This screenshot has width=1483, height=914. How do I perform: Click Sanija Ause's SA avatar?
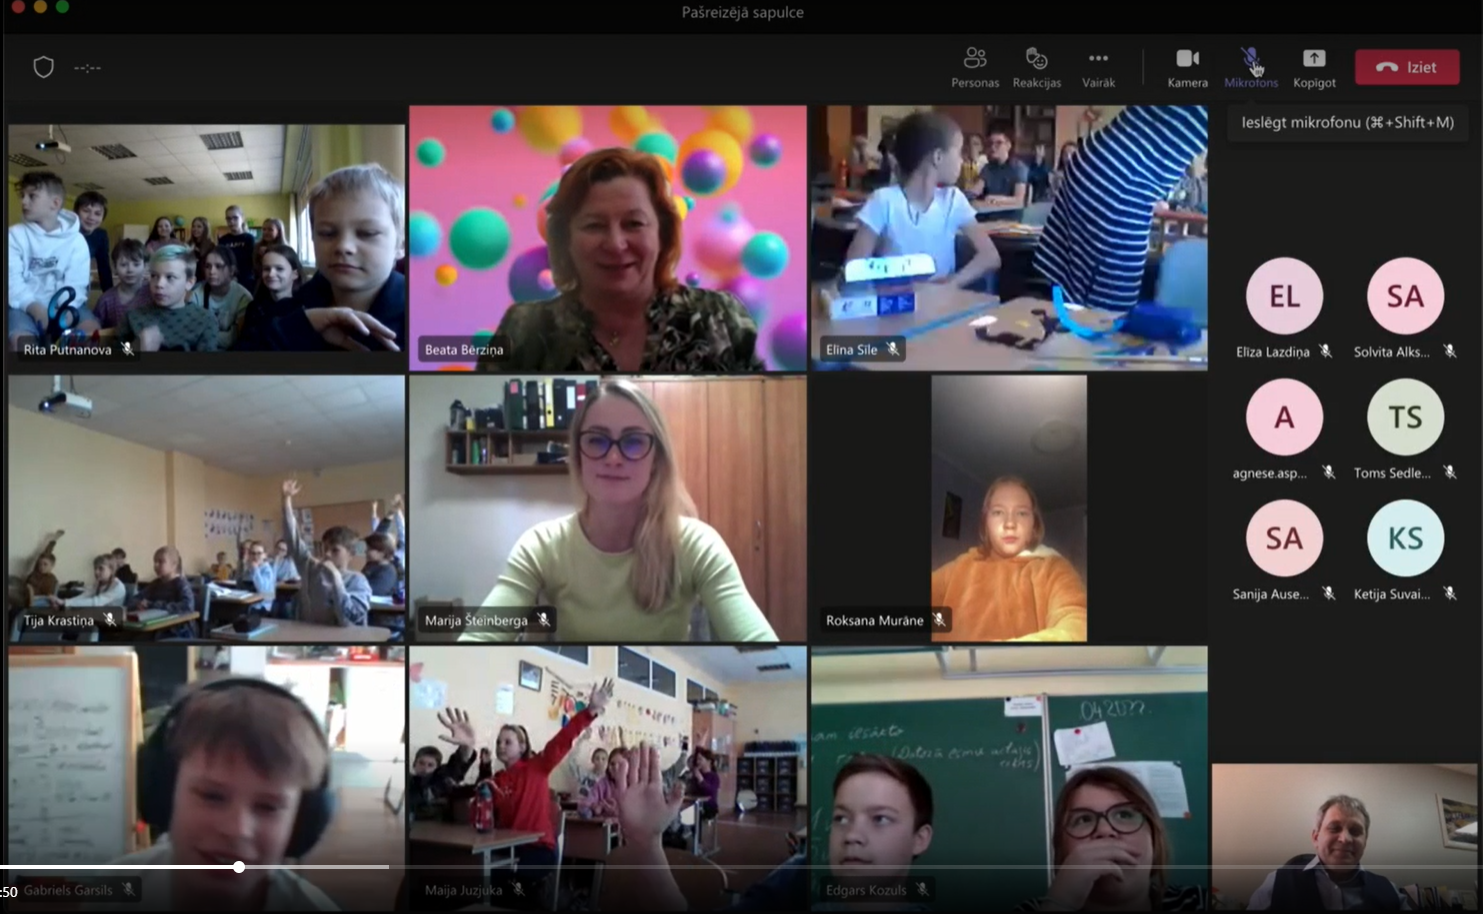click(x=1284, y=538)
